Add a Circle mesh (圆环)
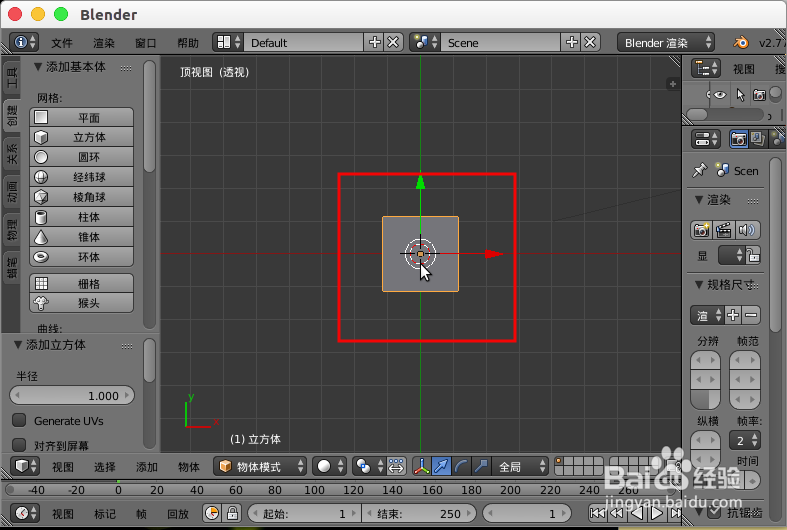787x530 pixels. coord(82,157)
